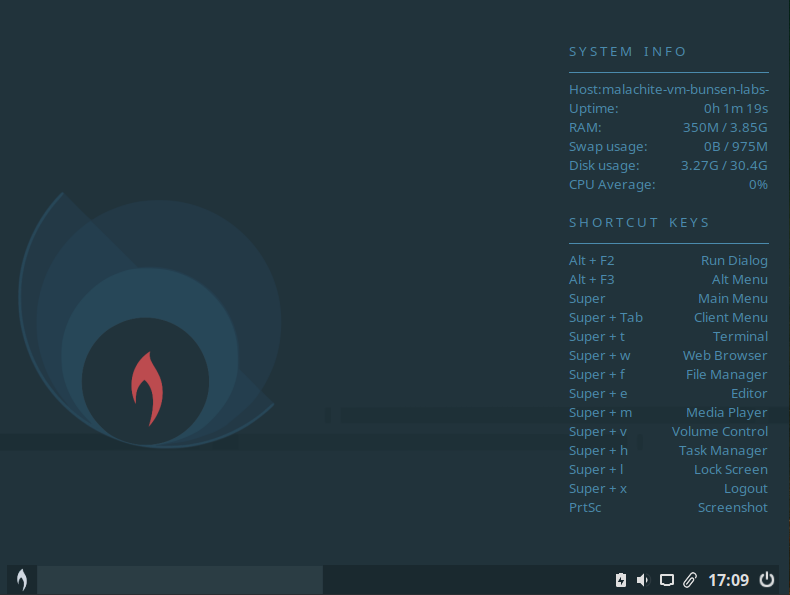Click the red flame wallpaper logo
The image size is (790, 595).
[147, 388]
